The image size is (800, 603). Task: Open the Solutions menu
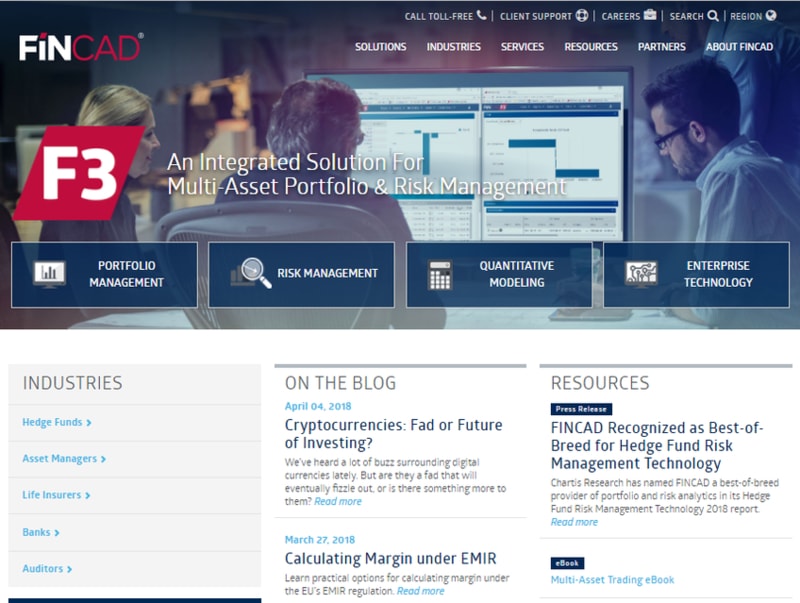(x=381, y=46)
